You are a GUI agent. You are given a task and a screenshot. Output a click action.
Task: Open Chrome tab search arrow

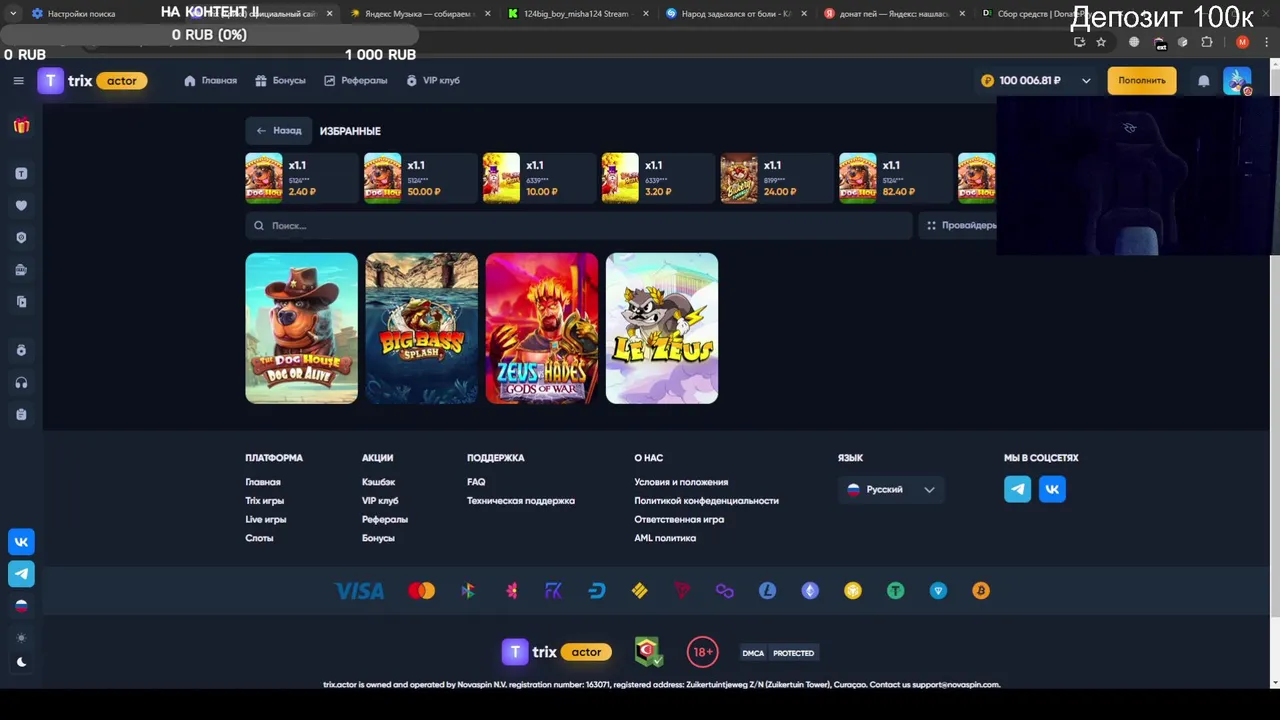click(x=13, y=14)
